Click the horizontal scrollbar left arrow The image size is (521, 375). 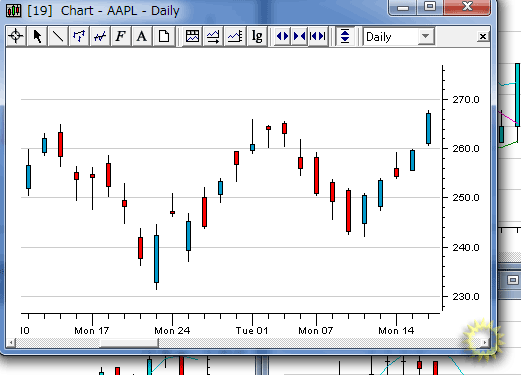(x=11, y=342)
